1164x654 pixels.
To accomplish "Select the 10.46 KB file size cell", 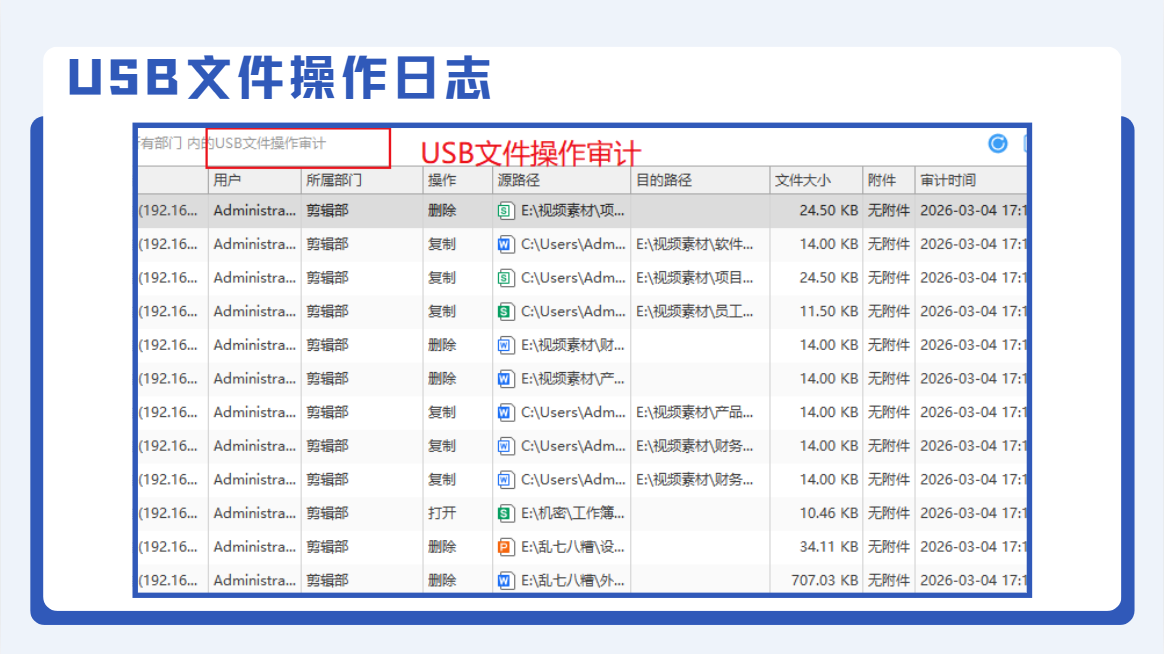I will tap(828, 513).
